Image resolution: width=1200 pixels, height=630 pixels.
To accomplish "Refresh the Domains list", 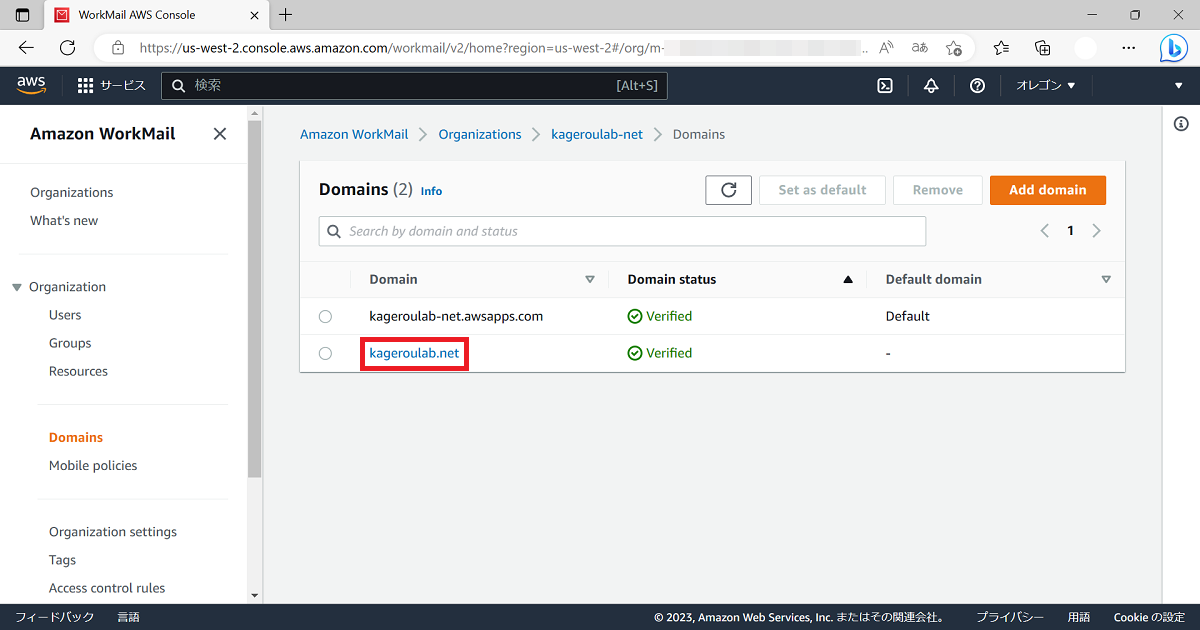I will point(728,190).
